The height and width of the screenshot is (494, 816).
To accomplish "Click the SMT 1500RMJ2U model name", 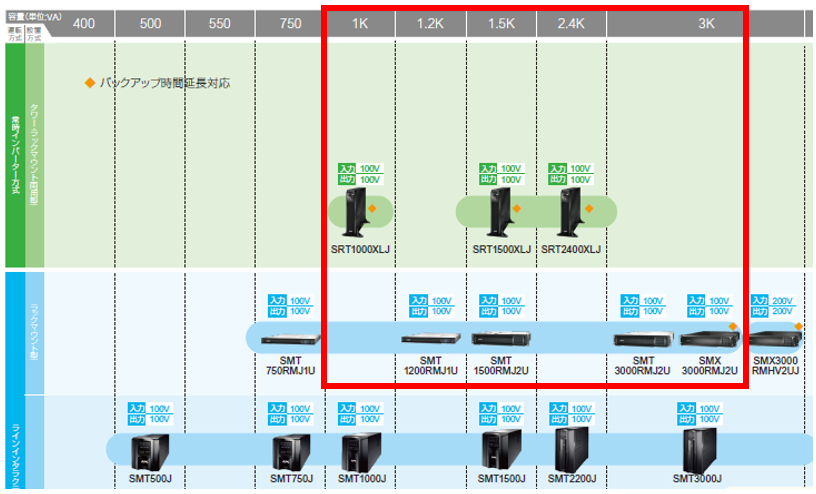I will click(501, 365).
